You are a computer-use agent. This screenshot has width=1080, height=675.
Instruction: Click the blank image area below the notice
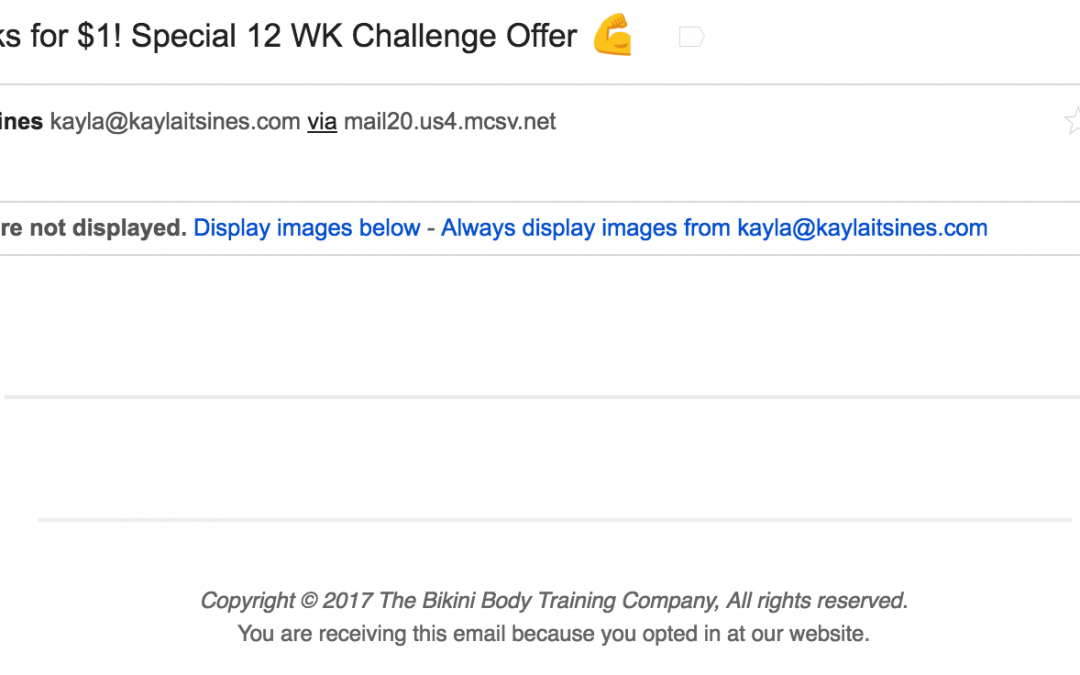(x=540, y=324)
